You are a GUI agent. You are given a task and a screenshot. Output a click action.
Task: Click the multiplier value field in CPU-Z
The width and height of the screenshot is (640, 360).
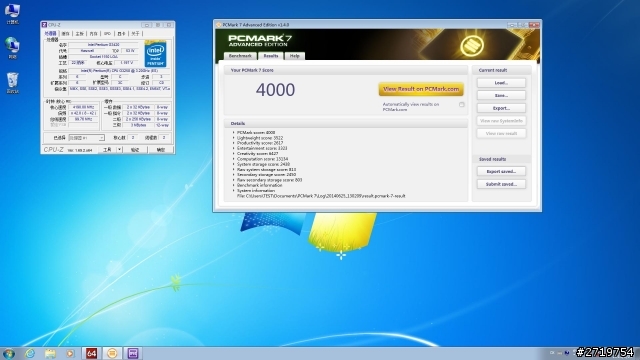click(83, 113)
